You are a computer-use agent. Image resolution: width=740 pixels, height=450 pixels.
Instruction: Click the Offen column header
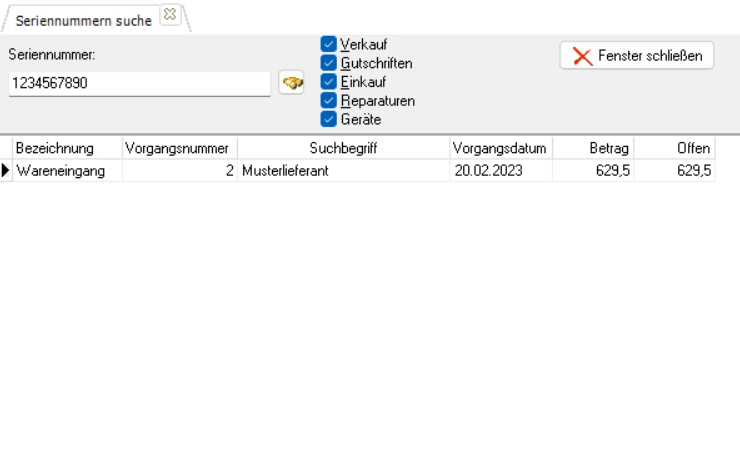(x=674, y=148)
